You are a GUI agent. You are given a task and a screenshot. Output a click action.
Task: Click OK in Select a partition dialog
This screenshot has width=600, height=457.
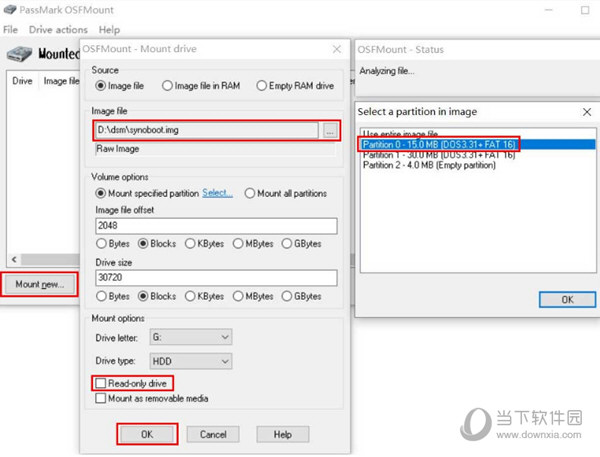(x=567, y=300)
